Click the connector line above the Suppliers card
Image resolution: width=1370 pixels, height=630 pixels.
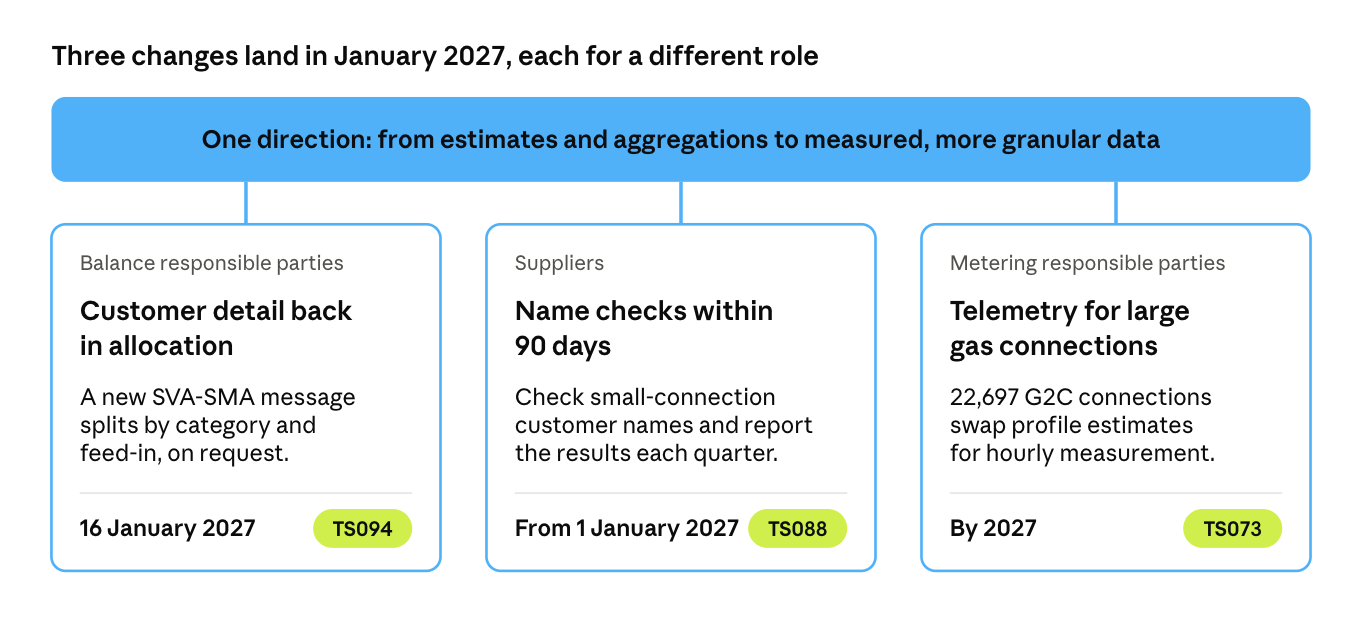tap(681, 203)
